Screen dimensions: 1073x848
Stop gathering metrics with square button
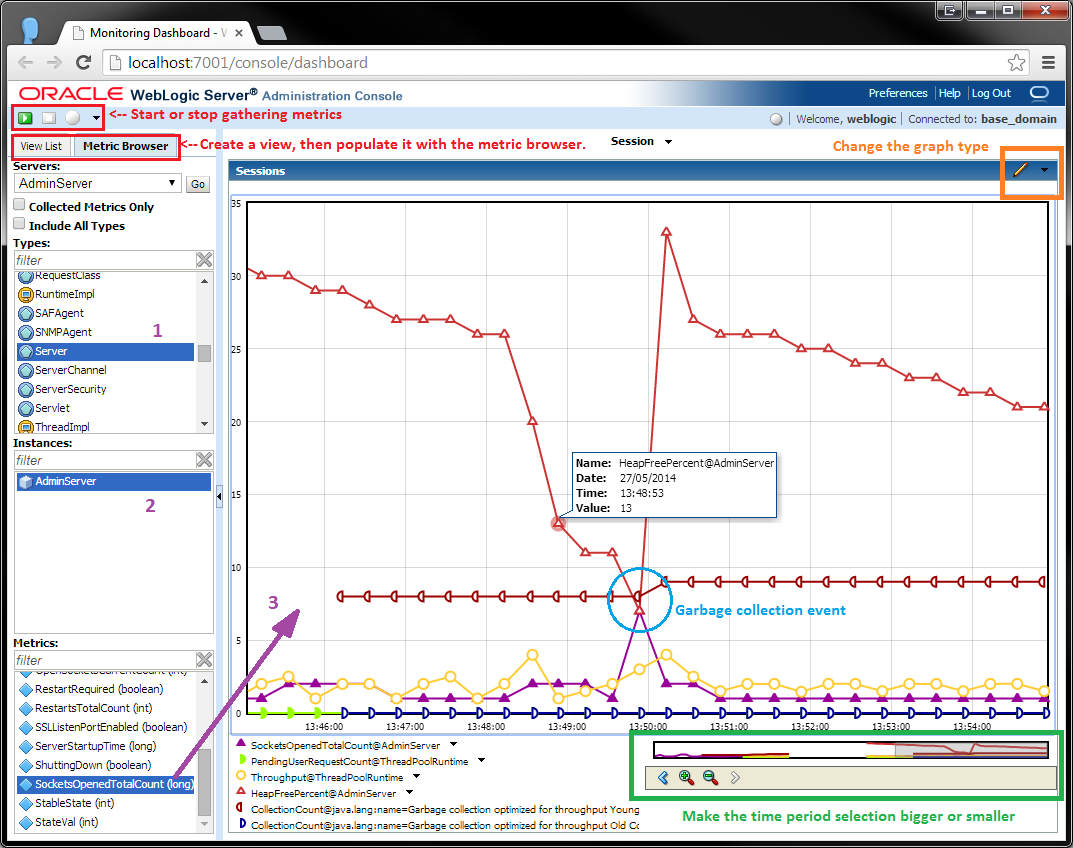(x=49, y=118)
